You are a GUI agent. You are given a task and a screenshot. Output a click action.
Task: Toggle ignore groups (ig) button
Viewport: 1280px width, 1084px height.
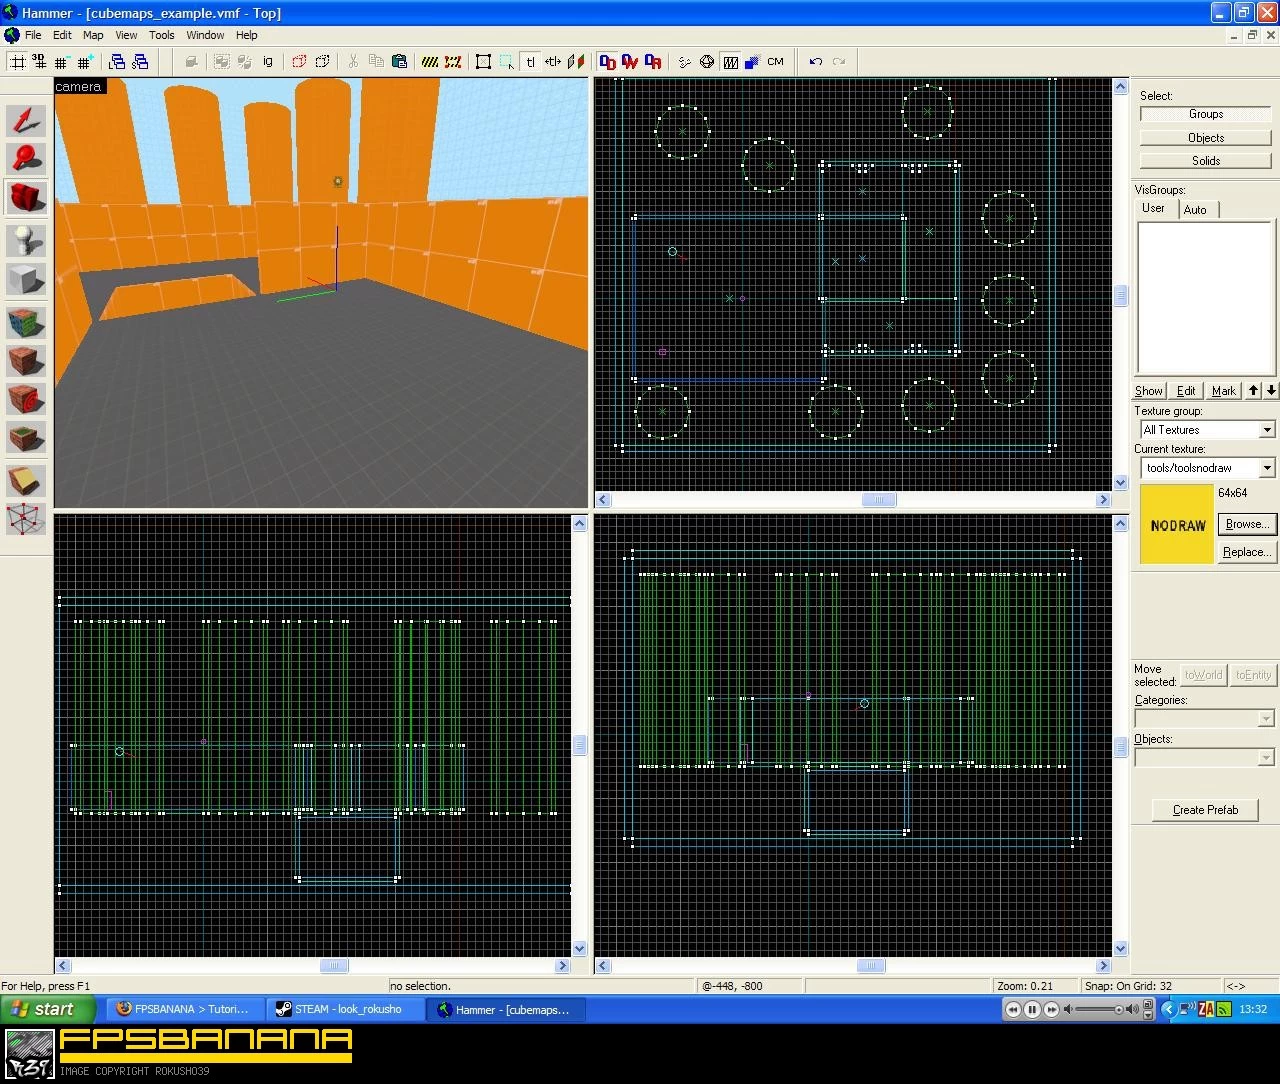(268, 62)
